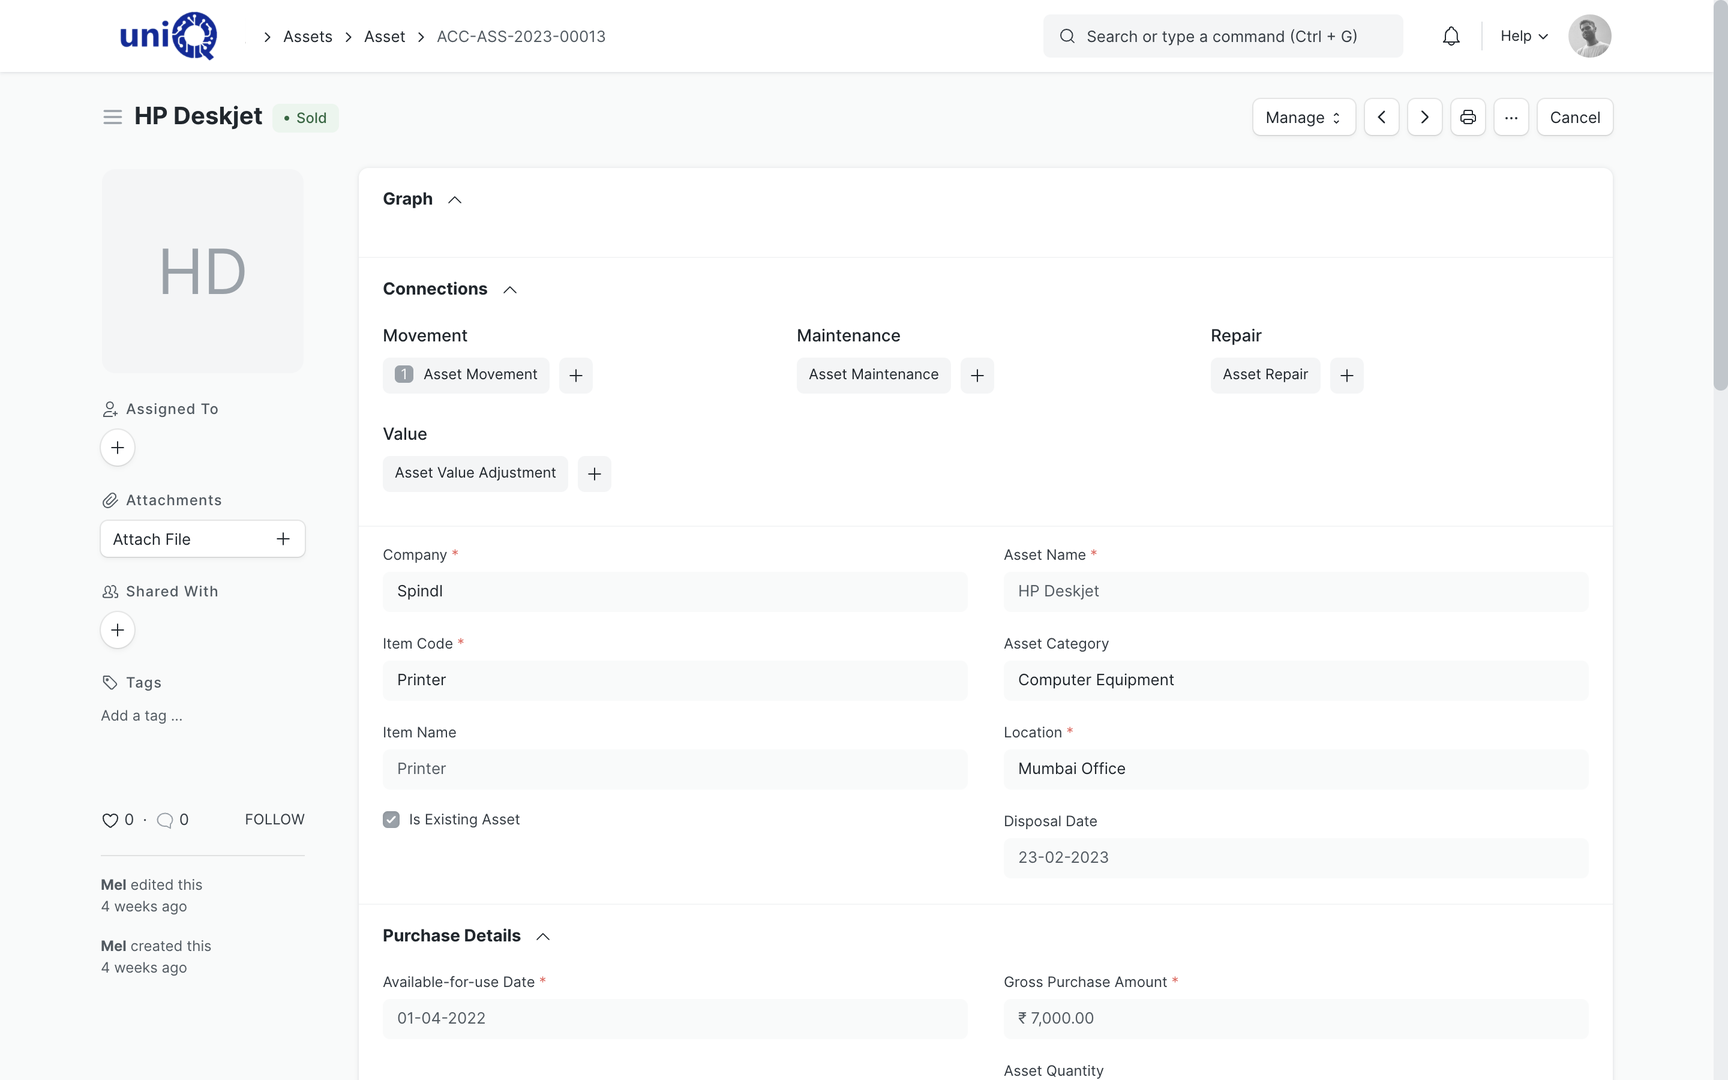Click the ACC-ASS-2023-00013 breadcrumb
The width and height of the screenshot is (1728, 1080).
point(521,36)
